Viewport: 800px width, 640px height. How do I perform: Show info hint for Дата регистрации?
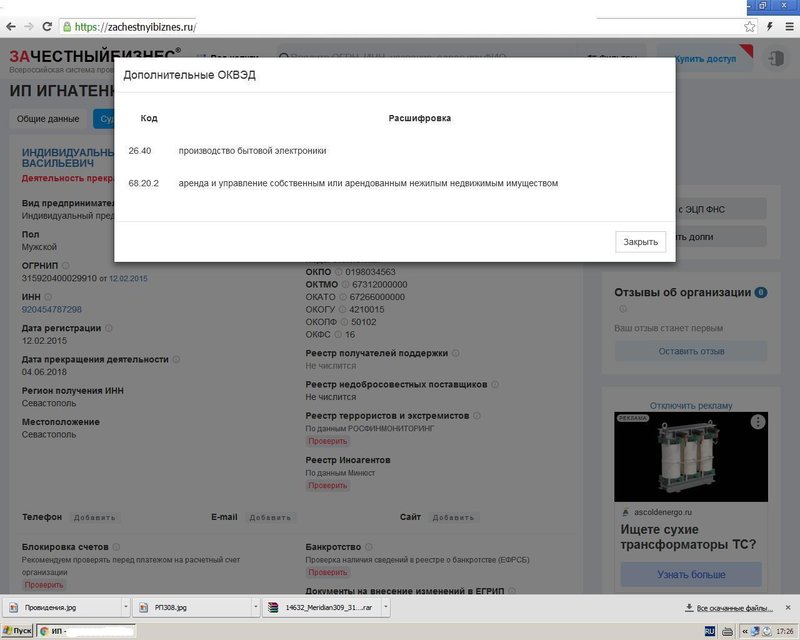(109, 328)
